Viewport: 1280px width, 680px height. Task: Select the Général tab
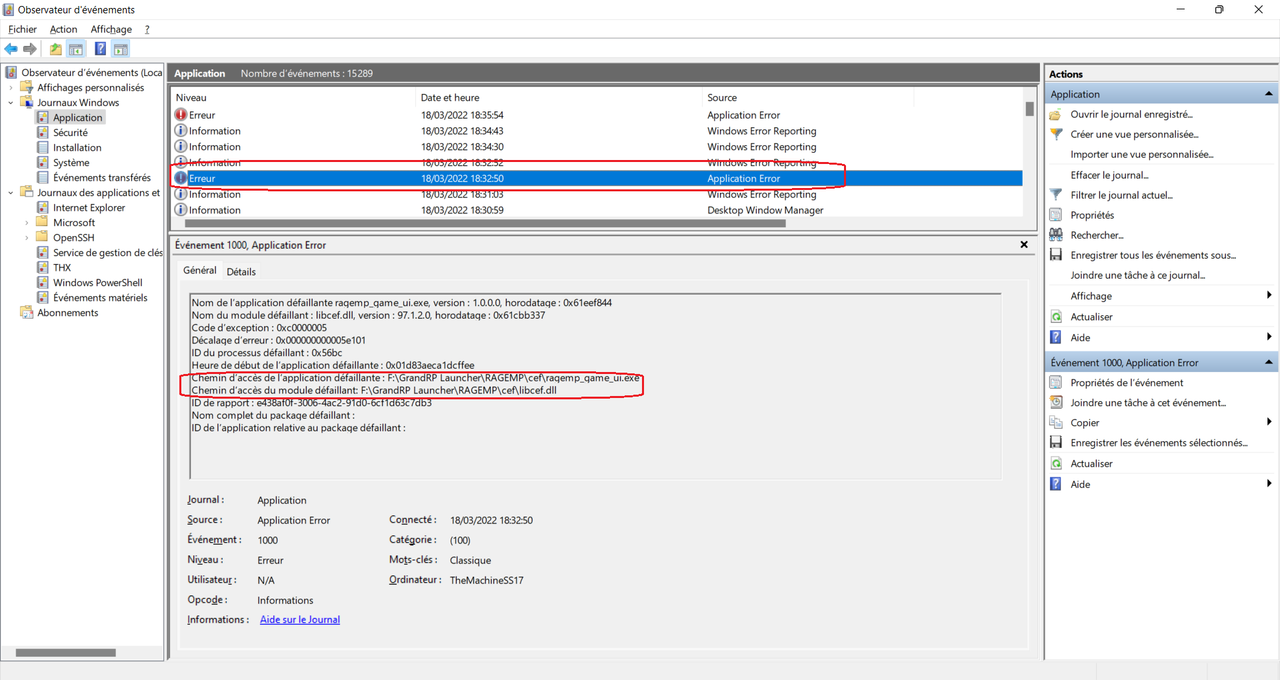(x=200, y=270)
